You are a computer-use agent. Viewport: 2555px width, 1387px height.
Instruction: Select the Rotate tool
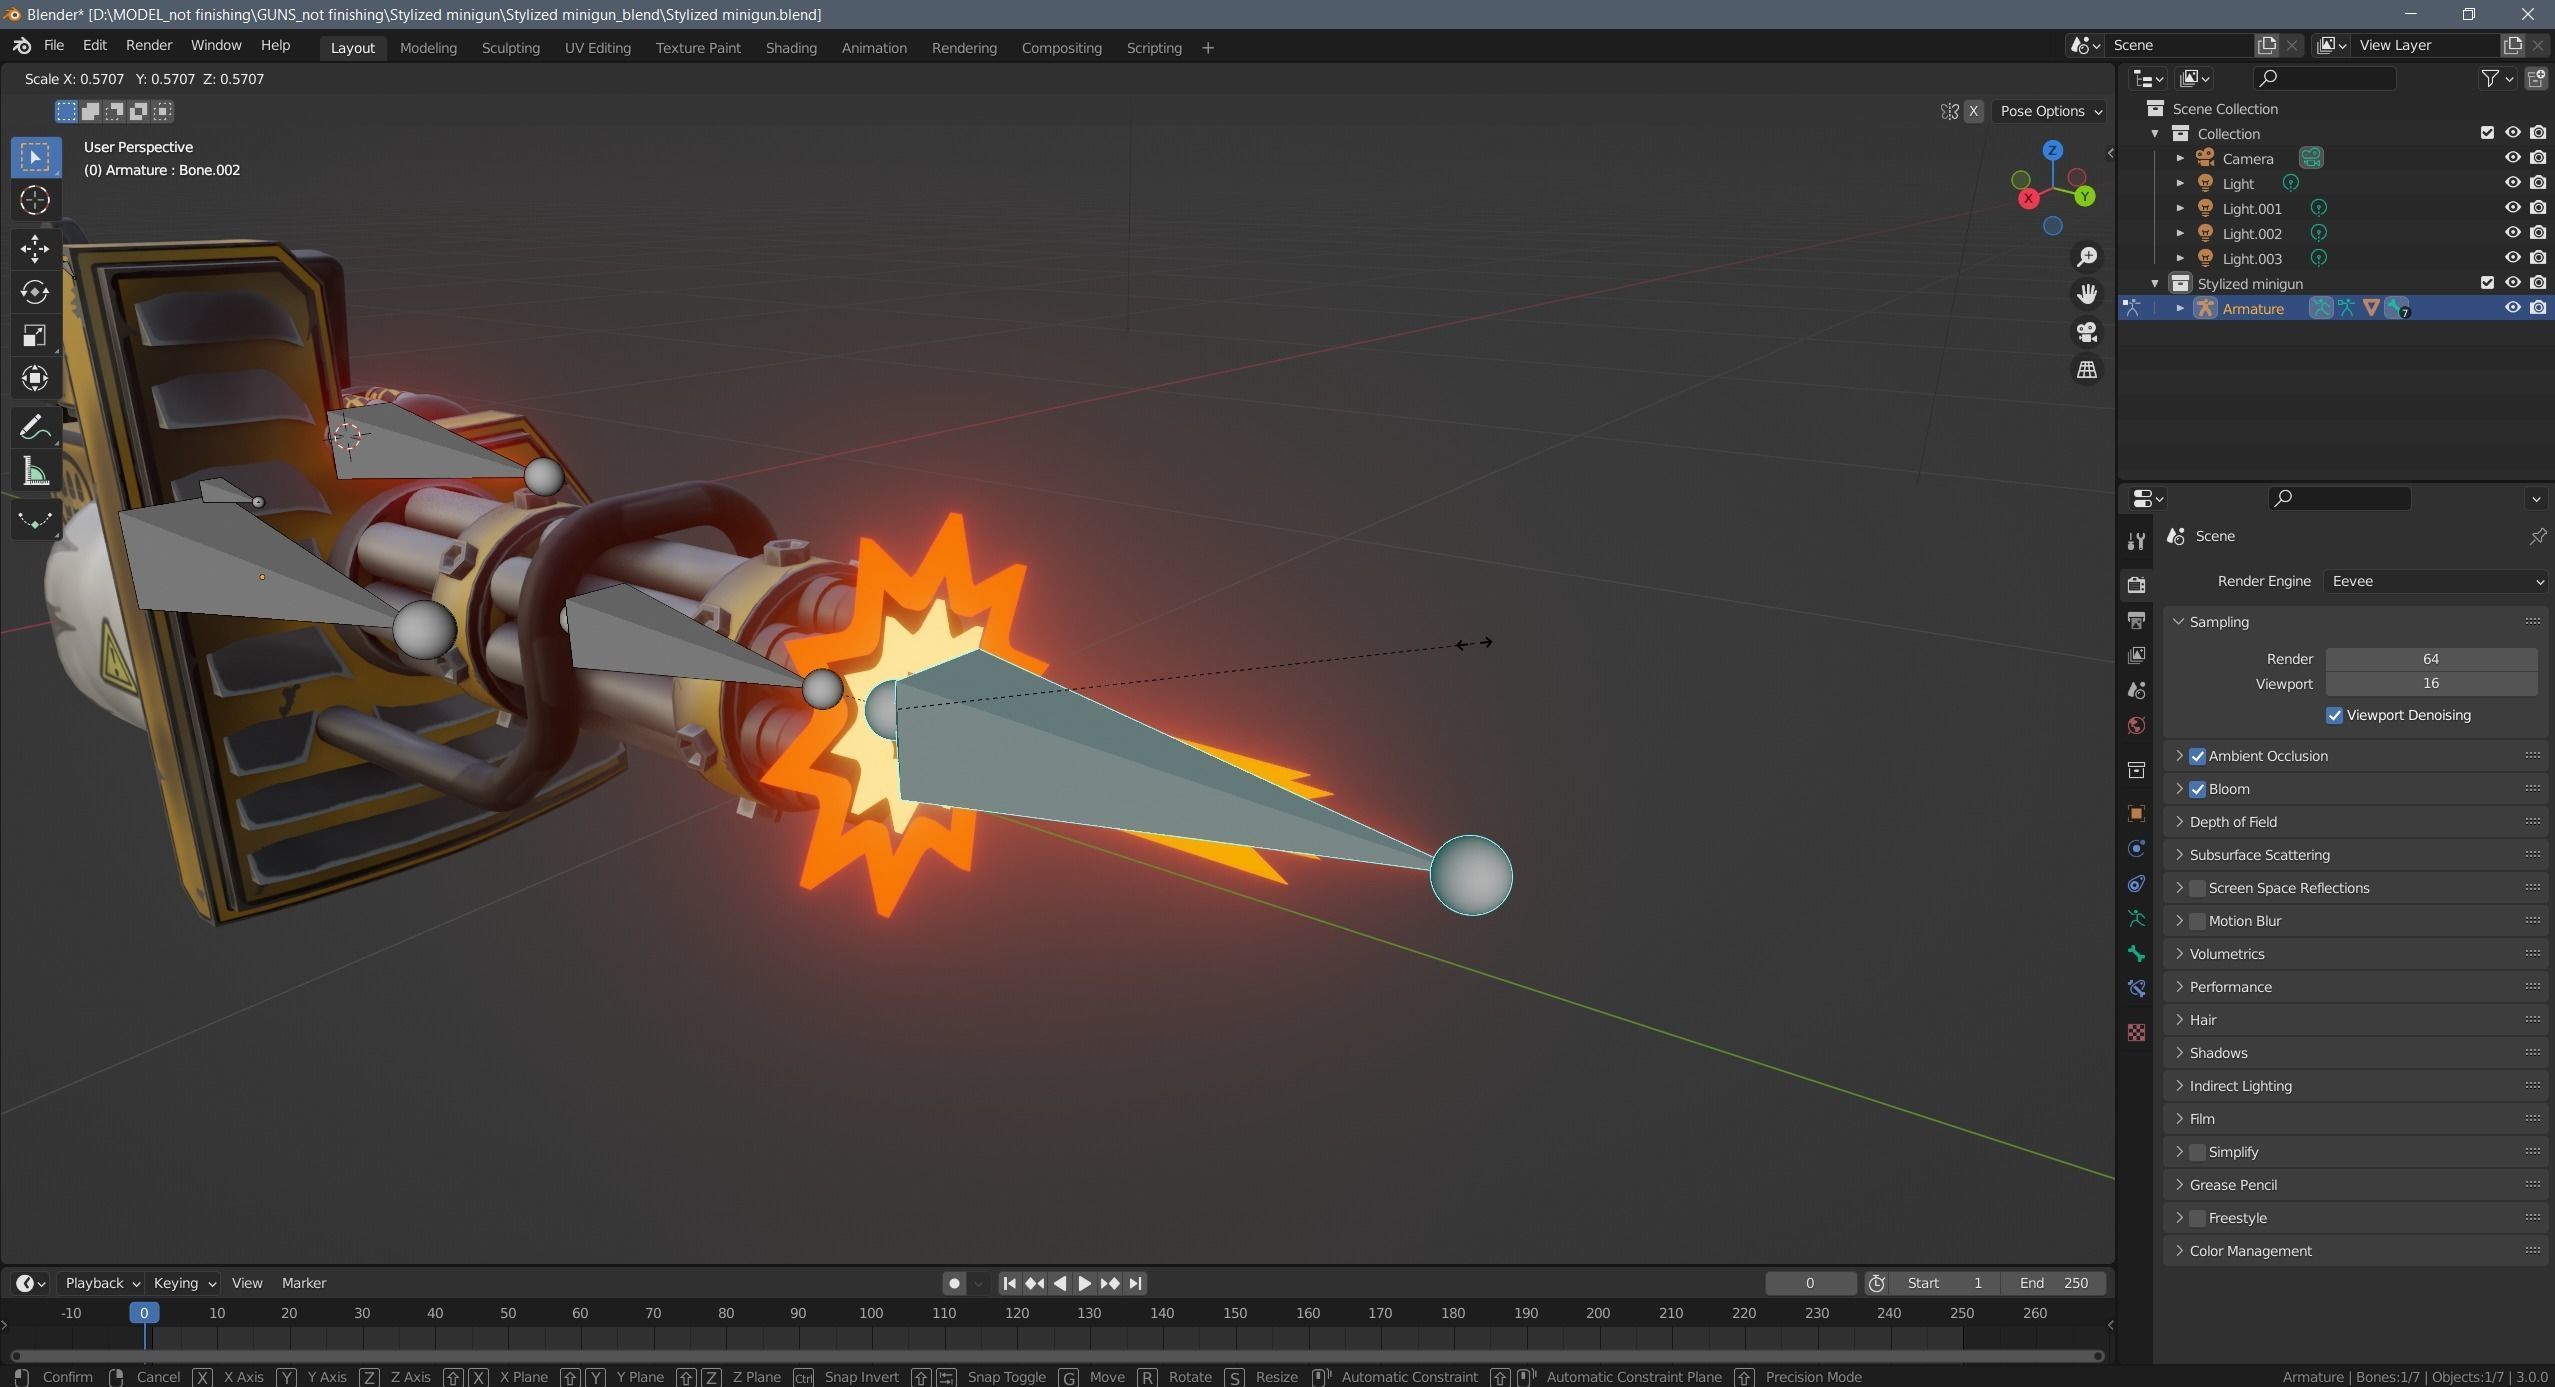35,291
